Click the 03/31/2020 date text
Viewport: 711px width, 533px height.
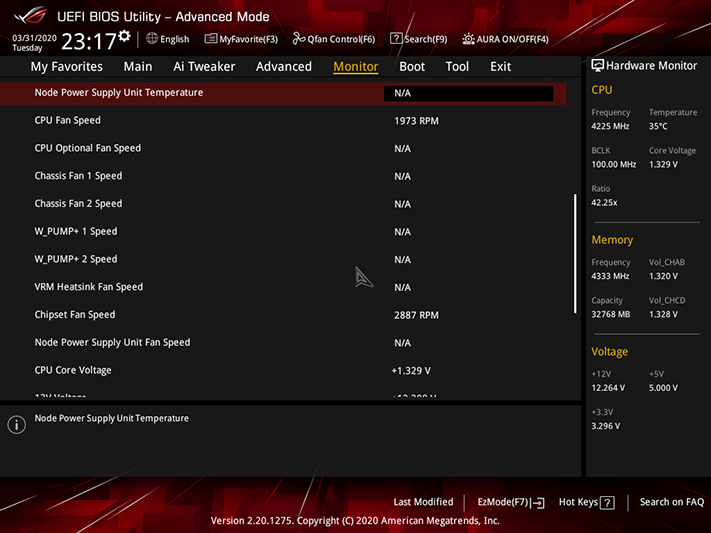click(34, 38)
